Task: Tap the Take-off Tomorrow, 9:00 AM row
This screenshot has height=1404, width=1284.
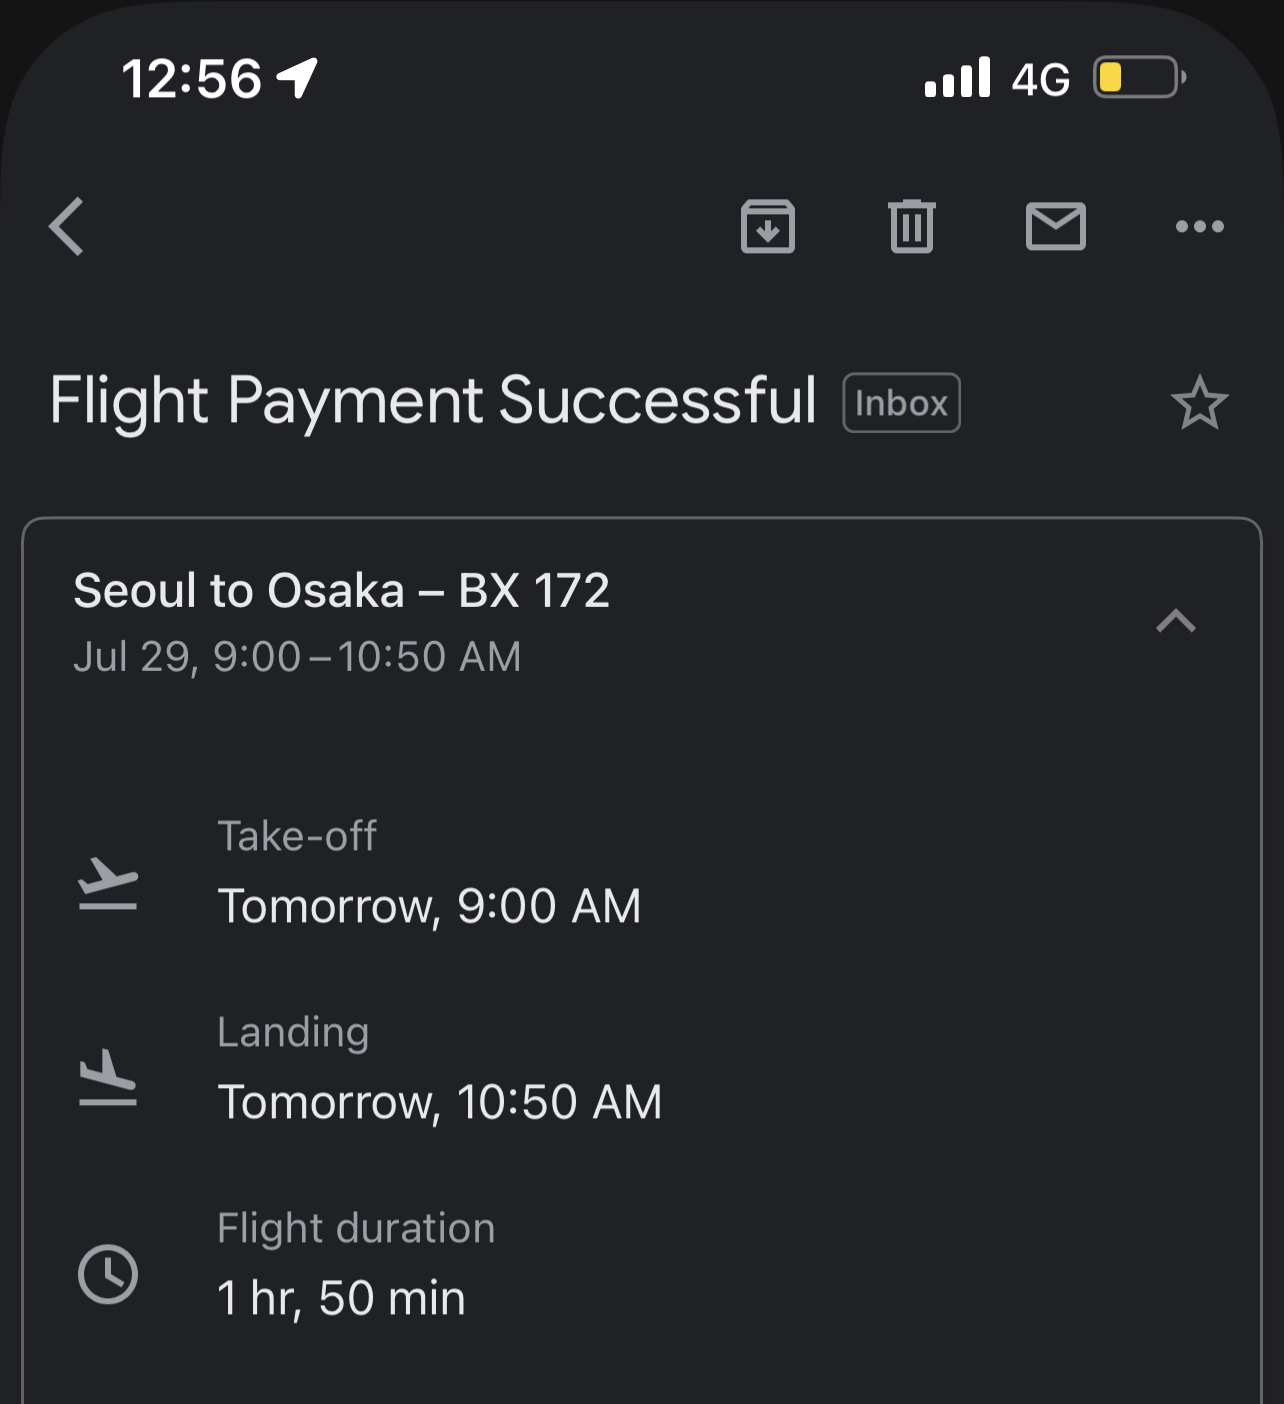Action: click(641, 872)
